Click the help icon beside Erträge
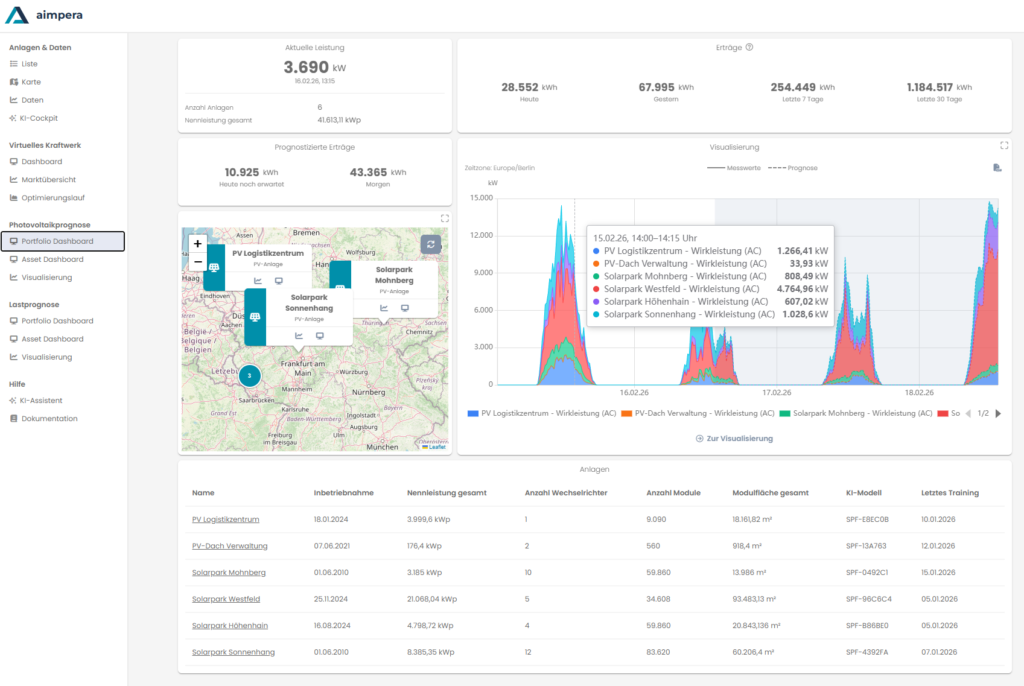This screenshot has width=1024, height=686. [x=749, y=47]
